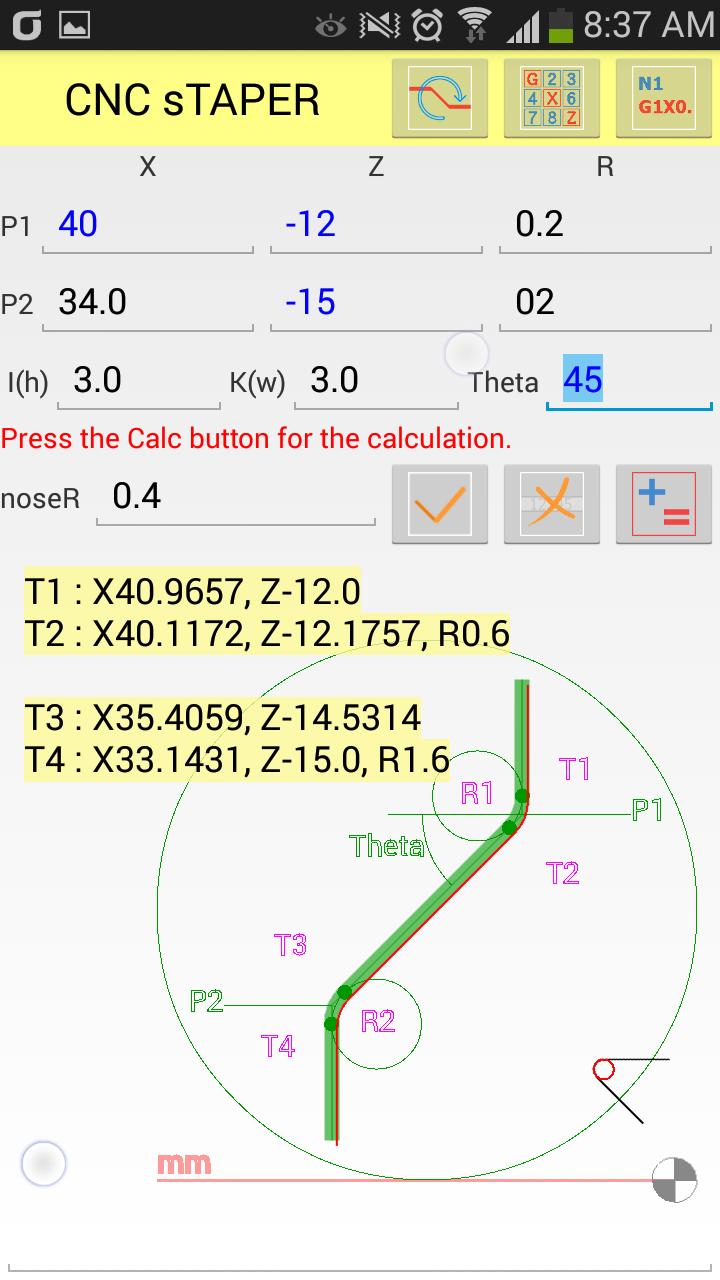Tap the 8:37 AM clock
Screen dimensions: 720x1280
point(648,25)
